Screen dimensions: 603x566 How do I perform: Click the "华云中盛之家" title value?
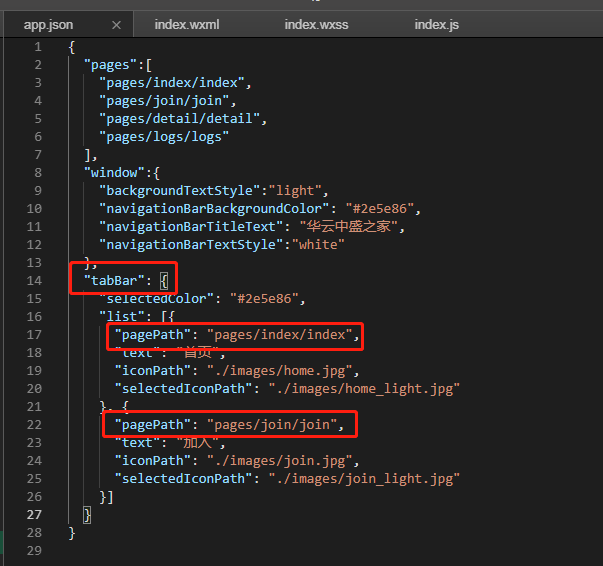(x=348, y=226)
